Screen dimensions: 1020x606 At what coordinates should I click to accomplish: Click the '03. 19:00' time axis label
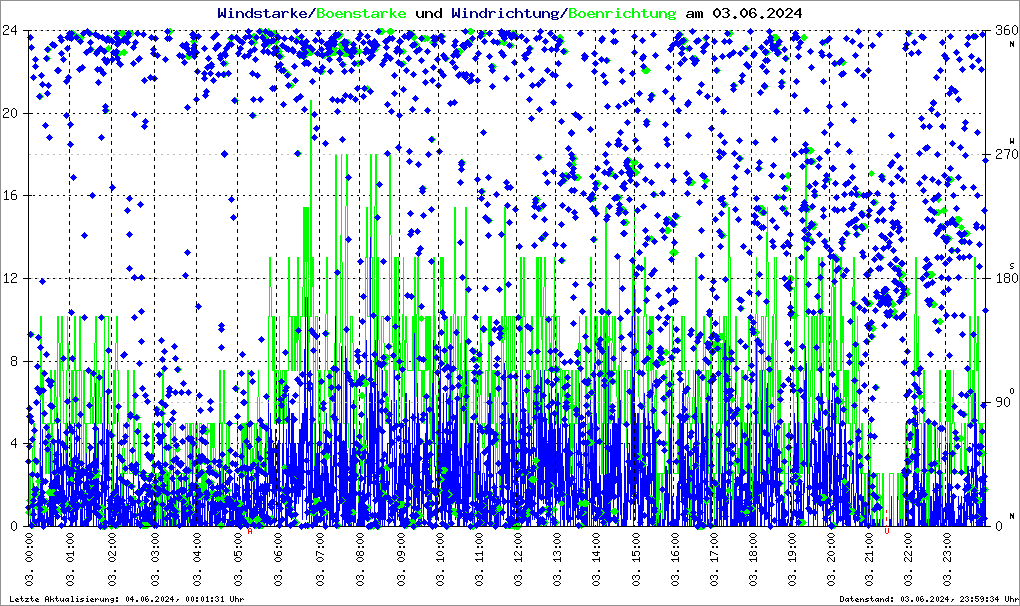click(x=793, y=558)
